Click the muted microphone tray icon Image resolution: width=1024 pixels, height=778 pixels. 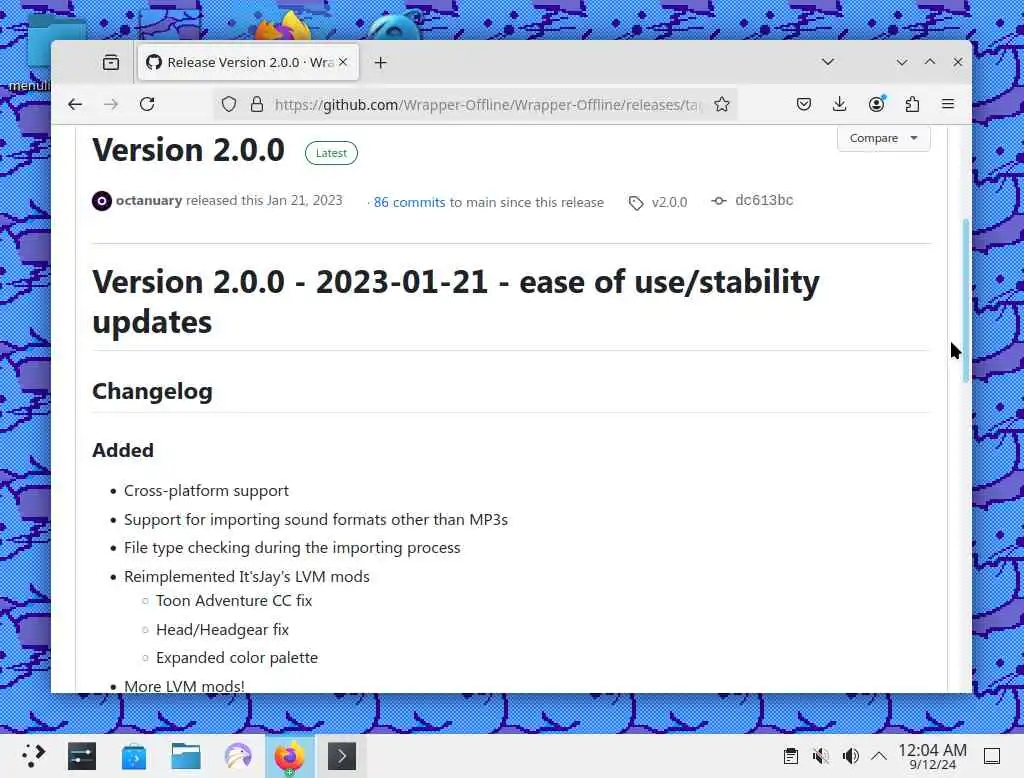tap(820, 756)
